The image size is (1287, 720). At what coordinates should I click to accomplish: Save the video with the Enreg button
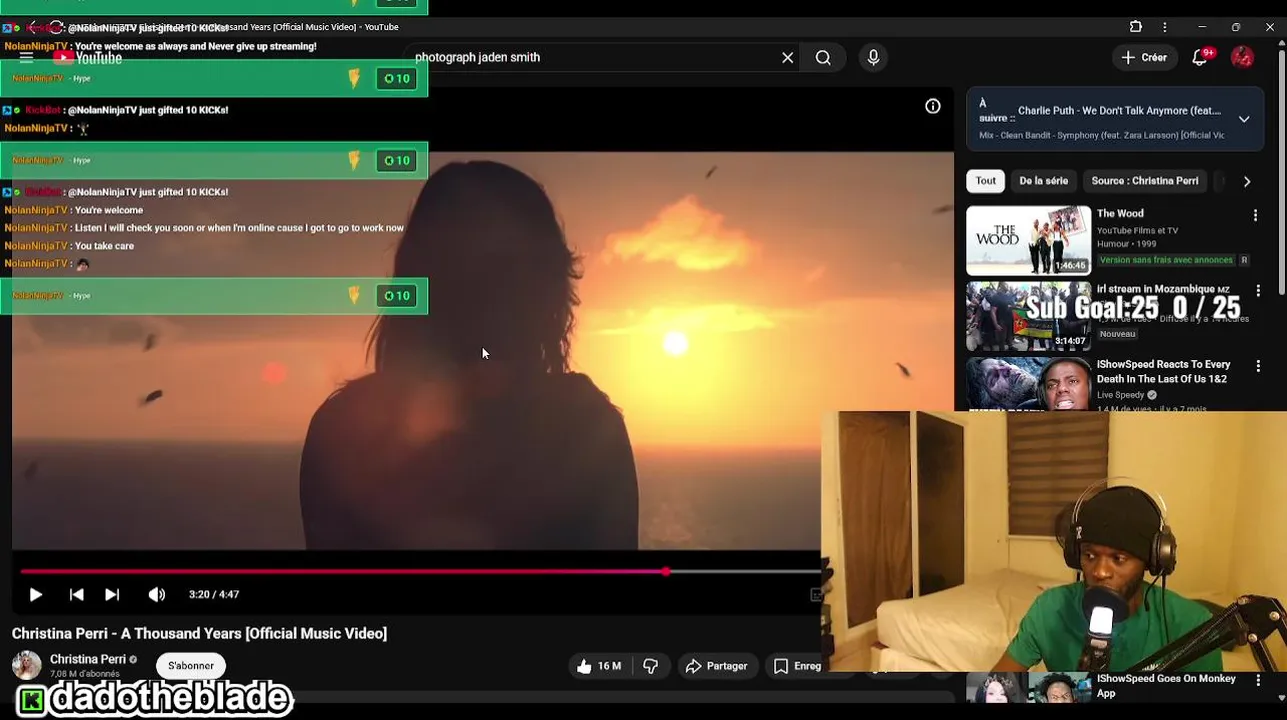(x=796, y=666)
